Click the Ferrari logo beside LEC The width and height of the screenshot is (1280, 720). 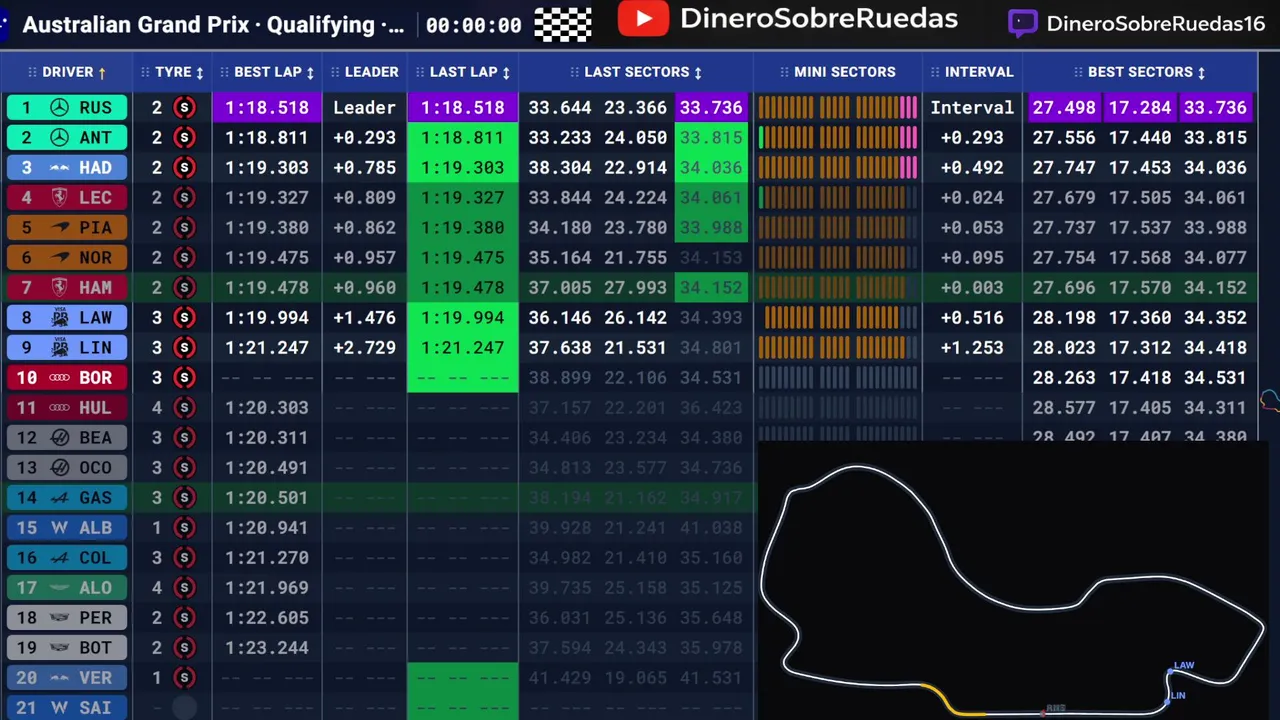[x=59, y=197]
